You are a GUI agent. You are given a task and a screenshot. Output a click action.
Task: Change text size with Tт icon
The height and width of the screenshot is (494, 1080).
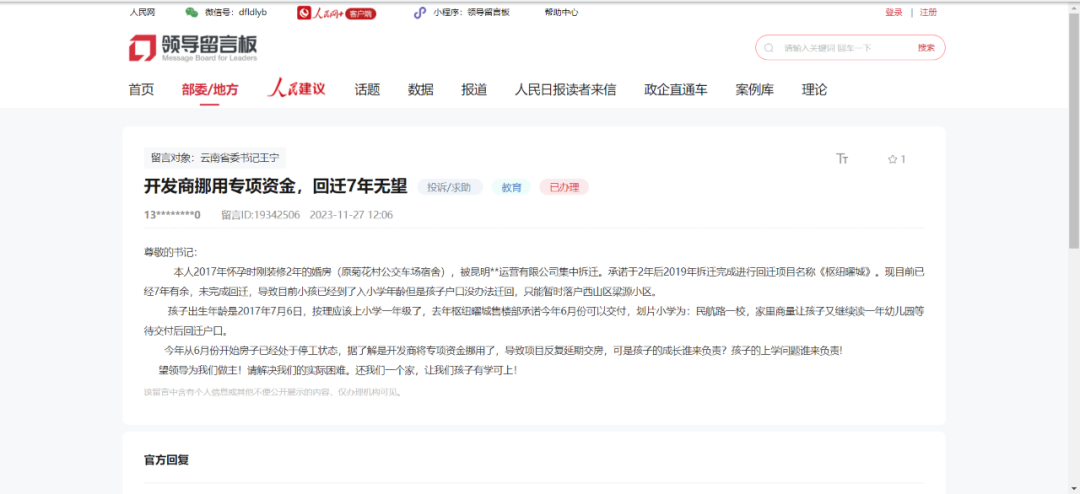click(842, 159)
